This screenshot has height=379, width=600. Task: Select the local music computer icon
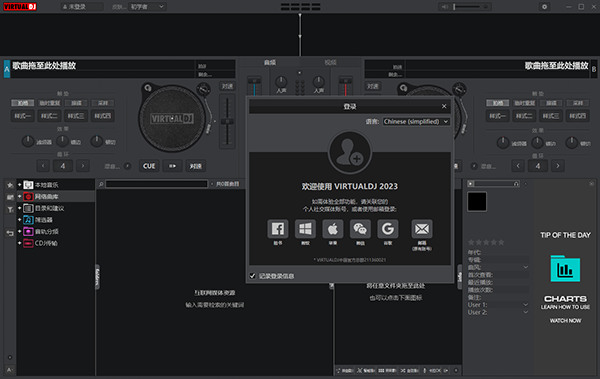pyautogui.click(x=28, y=185)
